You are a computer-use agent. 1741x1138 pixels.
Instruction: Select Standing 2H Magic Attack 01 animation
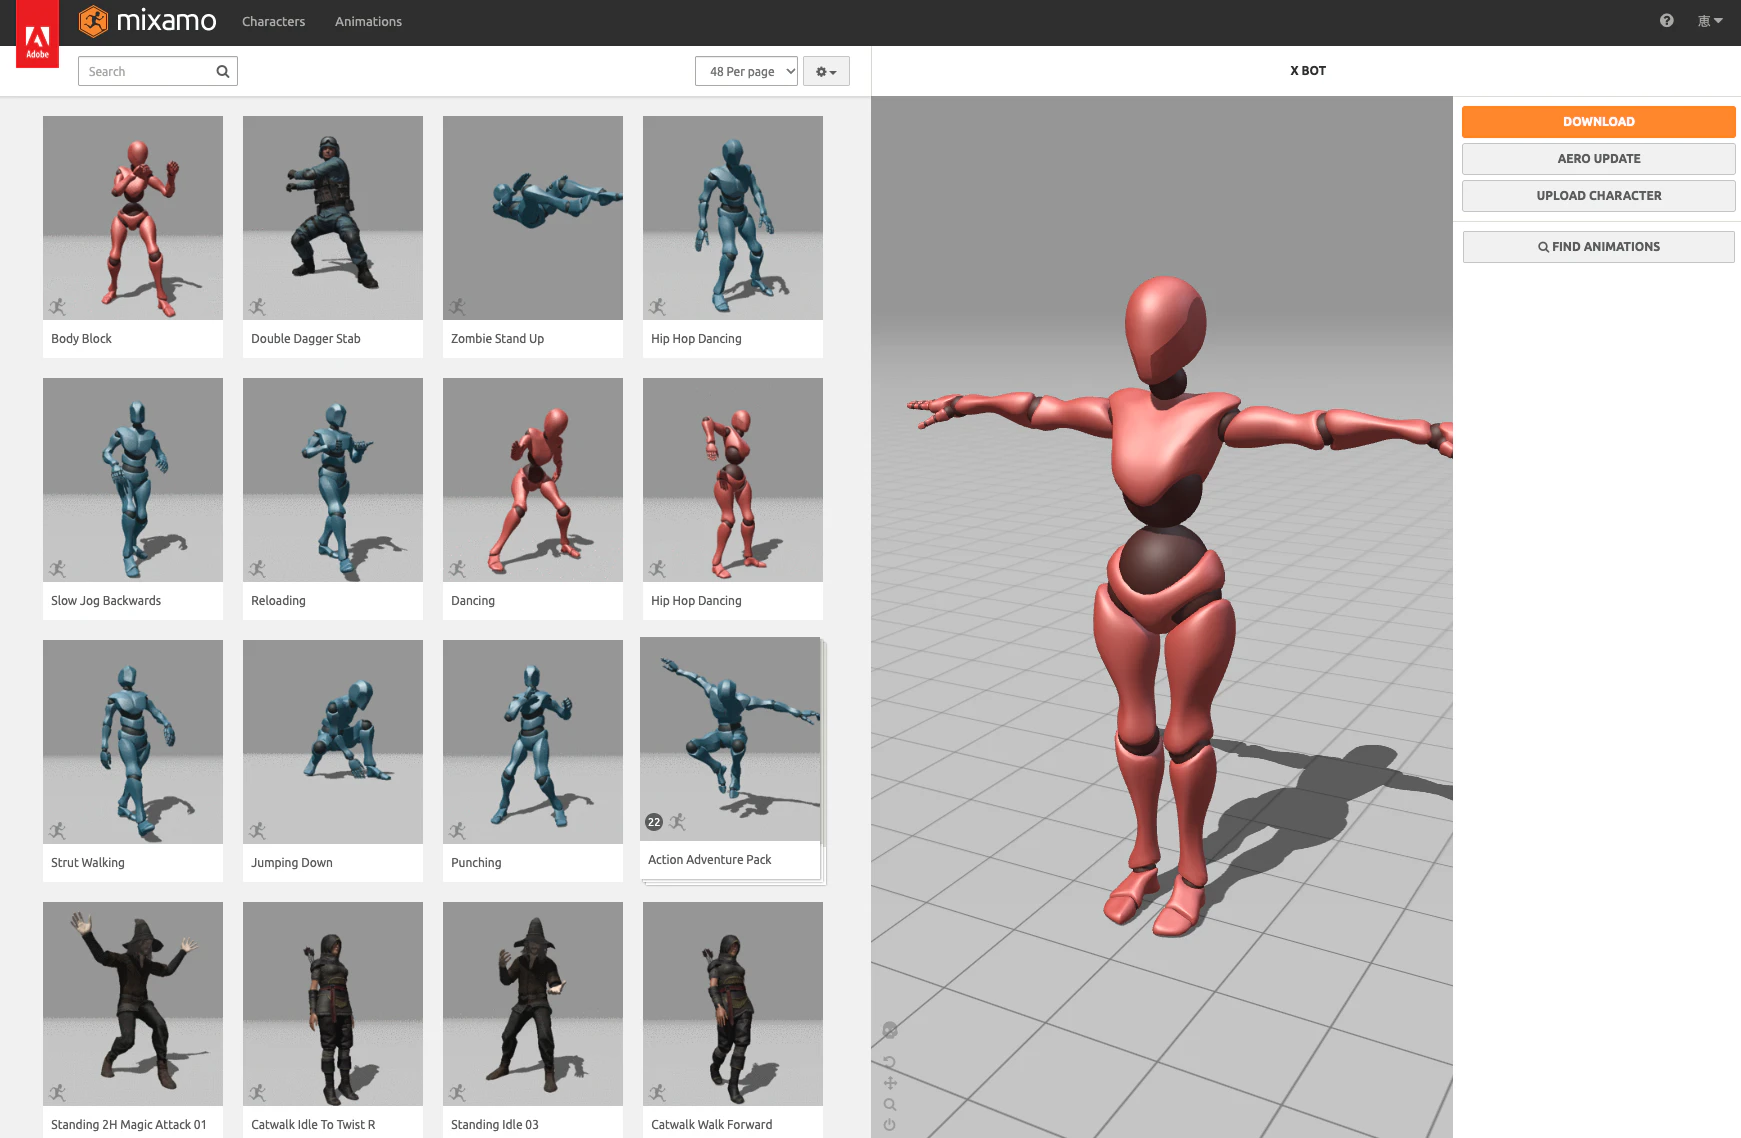click(x=133, y=1020)
